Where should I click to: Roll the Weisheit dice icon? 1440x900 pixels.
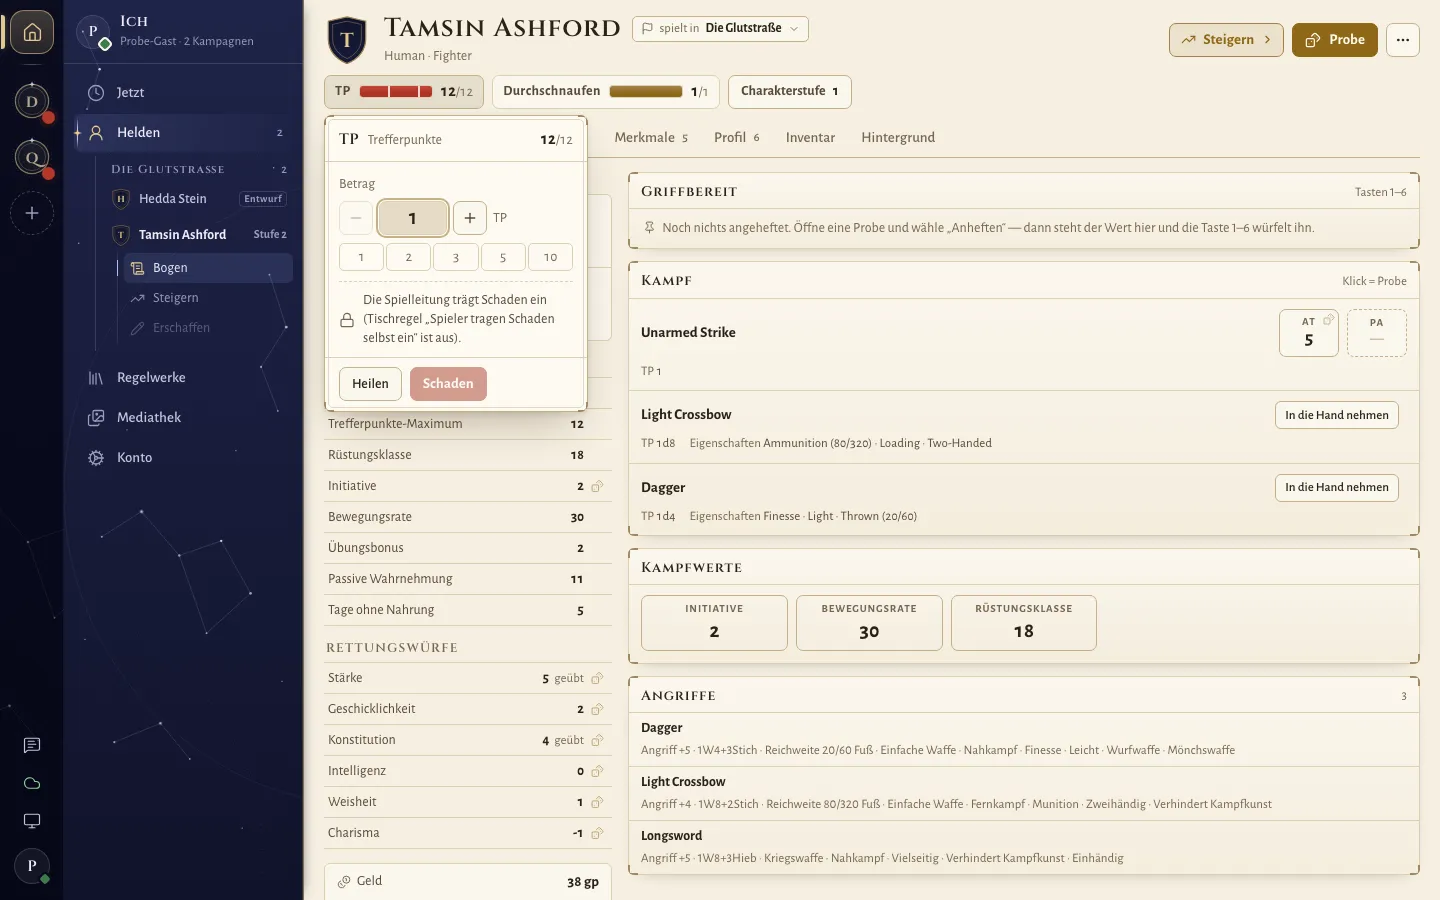click(x=597, y=802)
